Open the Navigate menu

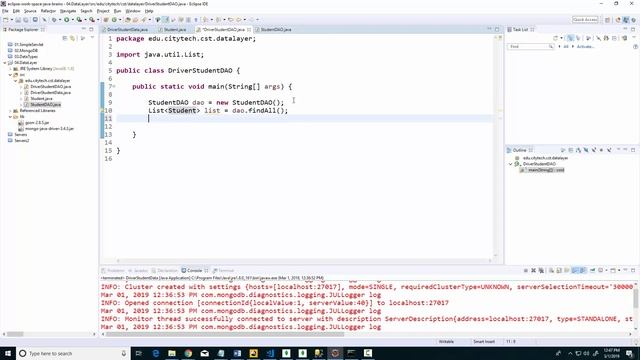click(68, 11)
